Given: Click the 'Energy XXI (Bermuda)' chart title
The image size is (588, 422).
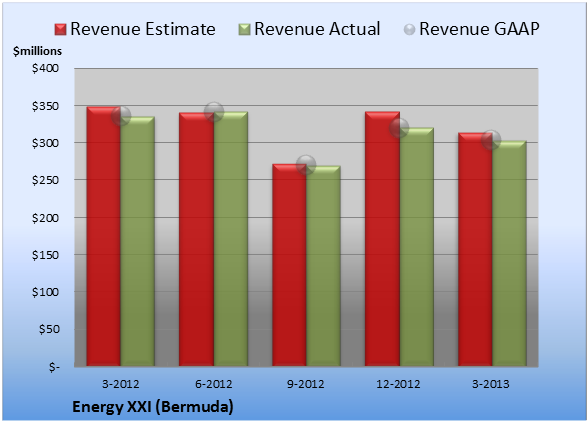Looking at the screenshot, I should 153,407.
